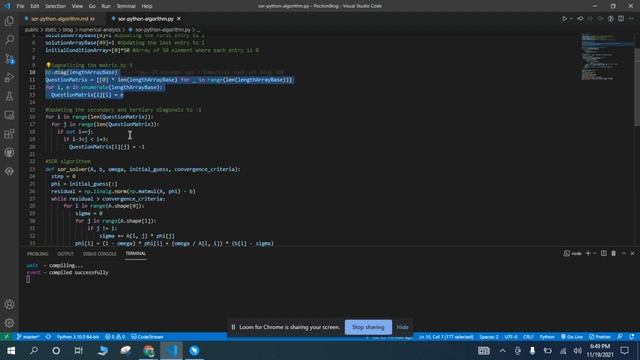The width and height of the screenshot is (640, 360).
Task: Click the 'numerical-analysis' breadcrumb segment
Action: tap(100, 30)
